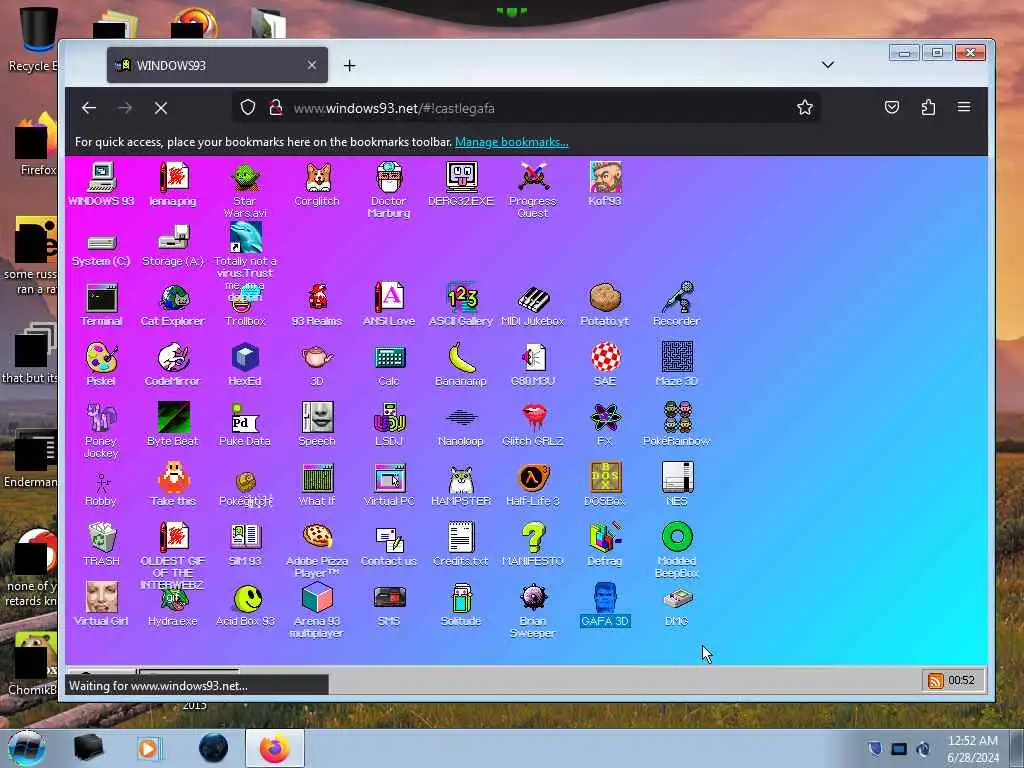This screenshot has width=1024, height=768.
Task: Run DERG32.EXE
Action: tap(461, 184)
